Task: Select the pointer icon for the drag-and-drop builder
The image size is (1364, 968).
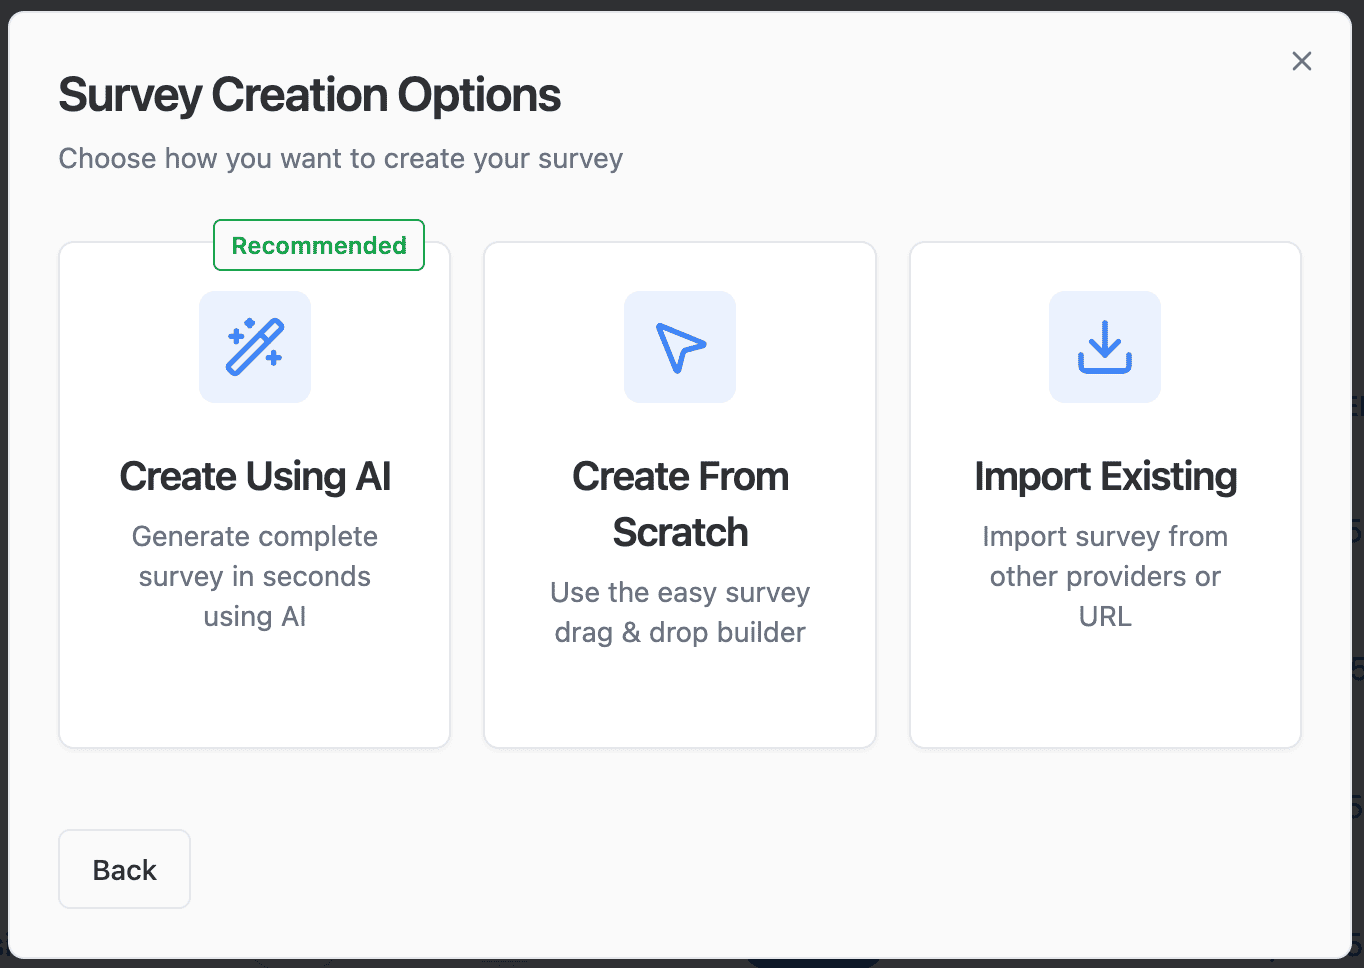Action: coord(680,347)
